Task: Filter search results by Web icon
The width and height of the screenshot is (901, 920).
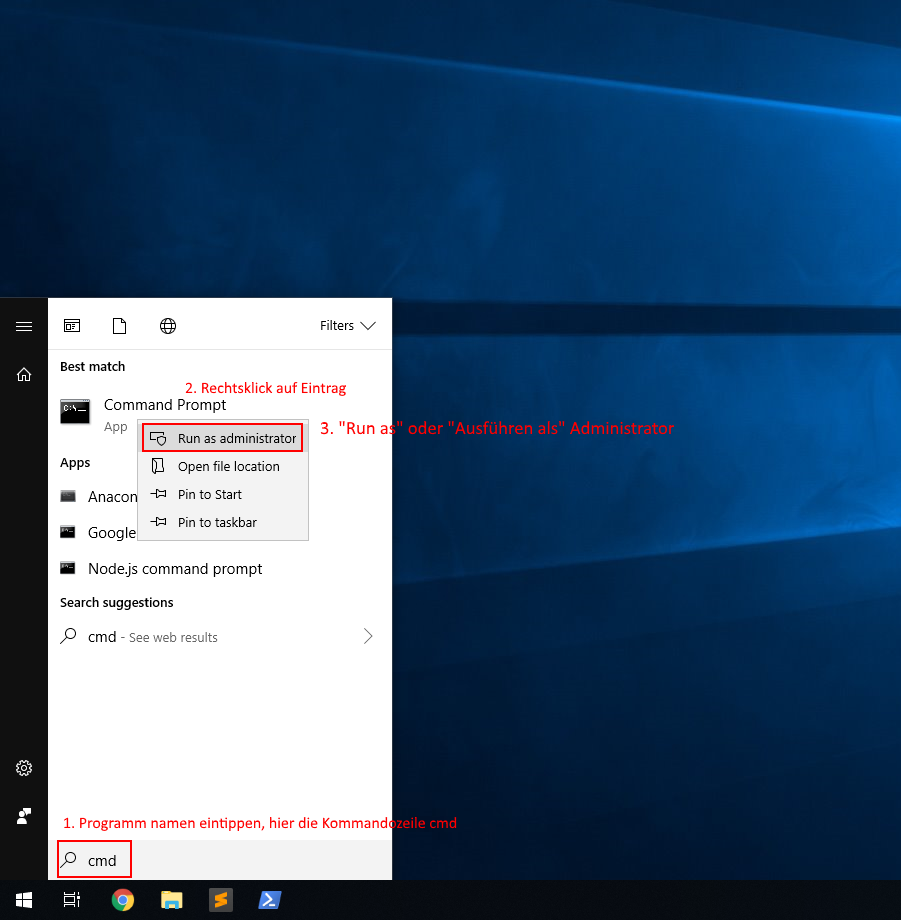Action: pyautogui.click(x=168, y=326)
